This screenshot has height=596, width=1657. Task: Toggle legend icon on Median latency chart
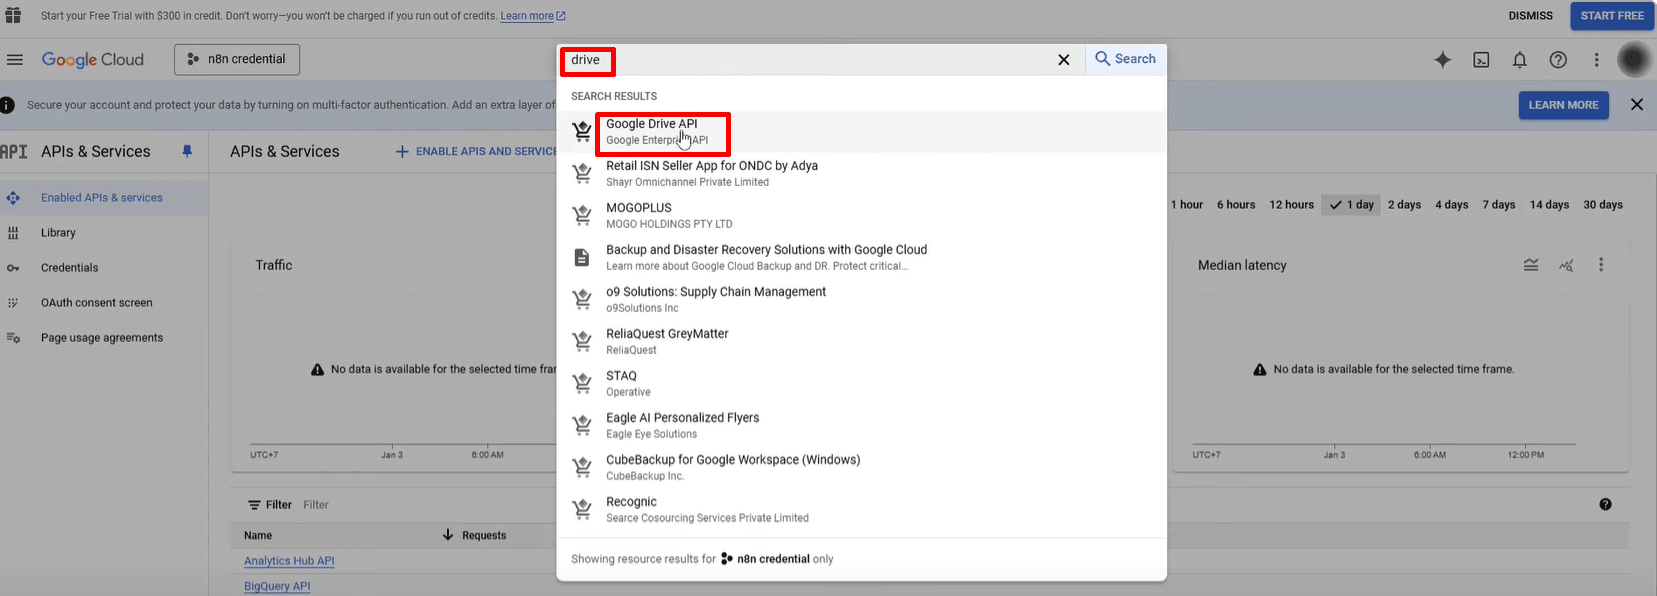point(1531,265)
